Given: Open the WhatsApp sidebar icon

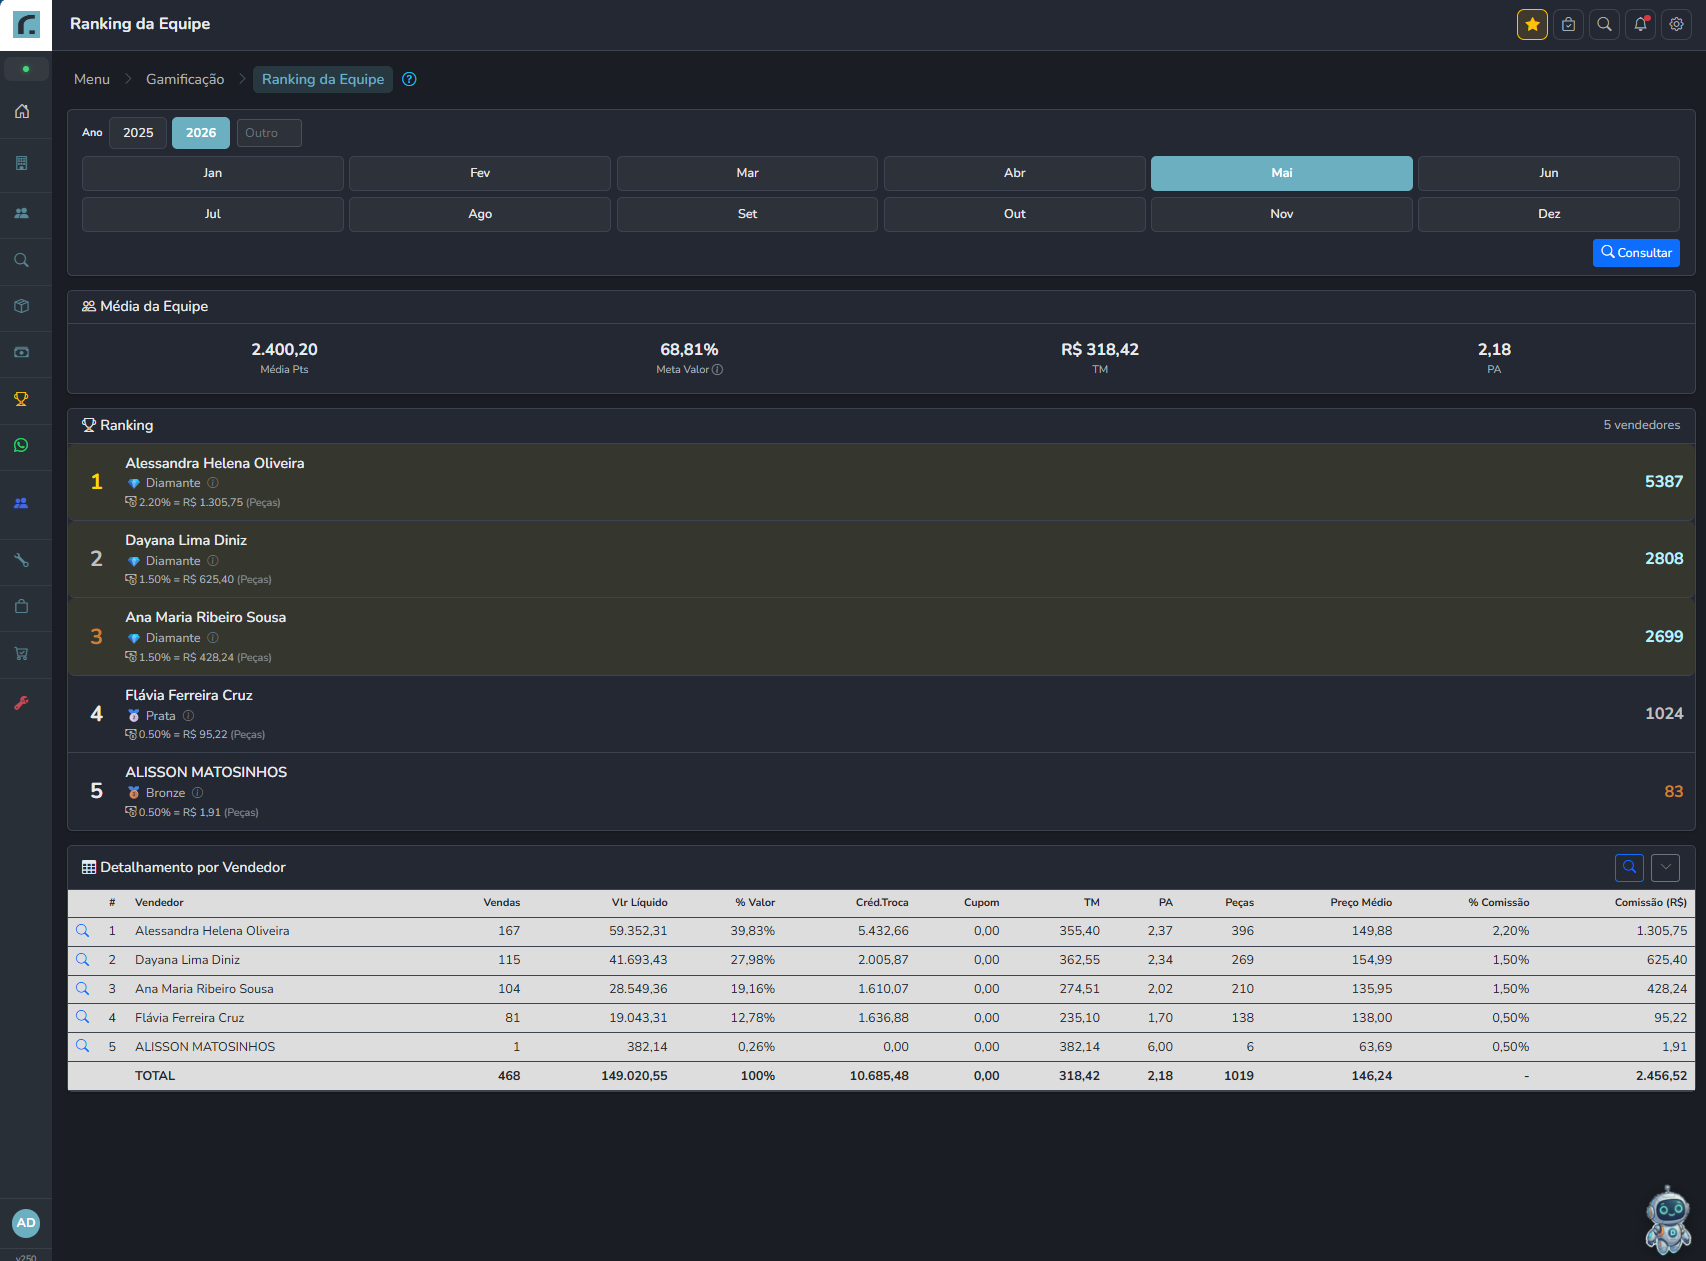Looking at the screenshot, I should click(x=21, y=445).
